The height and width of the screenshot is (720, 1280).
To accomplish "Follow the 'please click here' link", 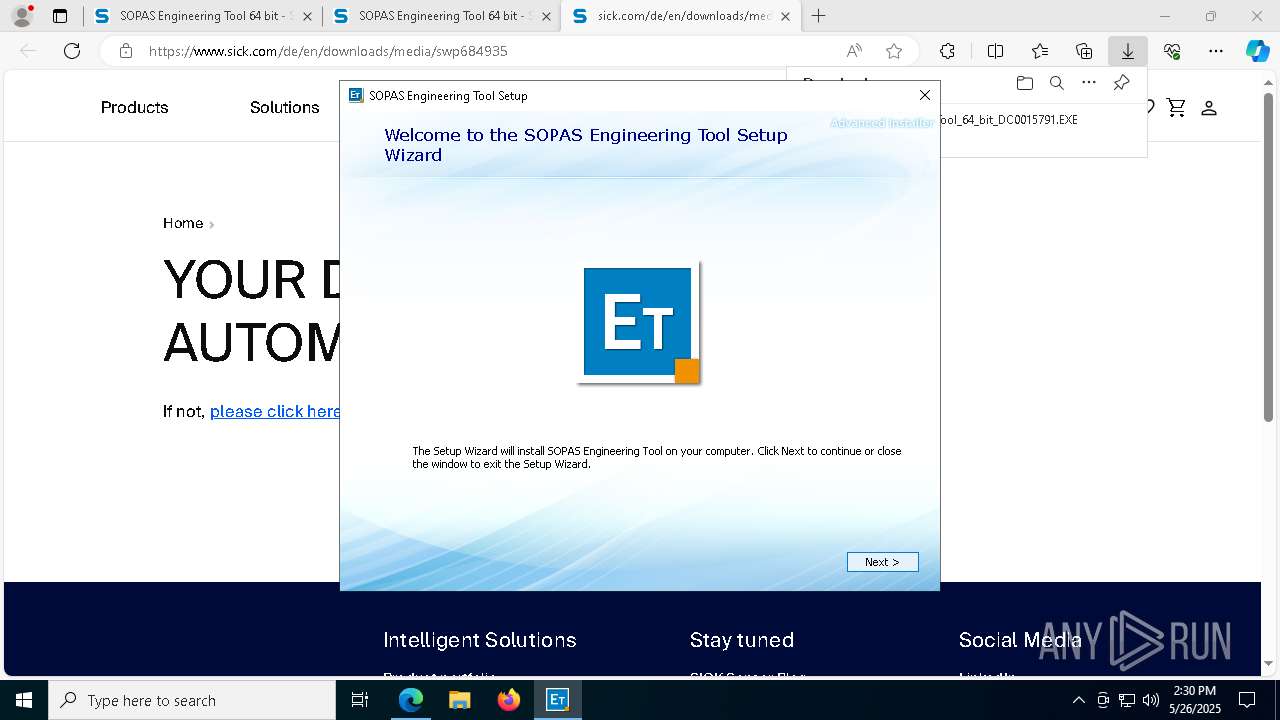I will (x=275, y=411).
